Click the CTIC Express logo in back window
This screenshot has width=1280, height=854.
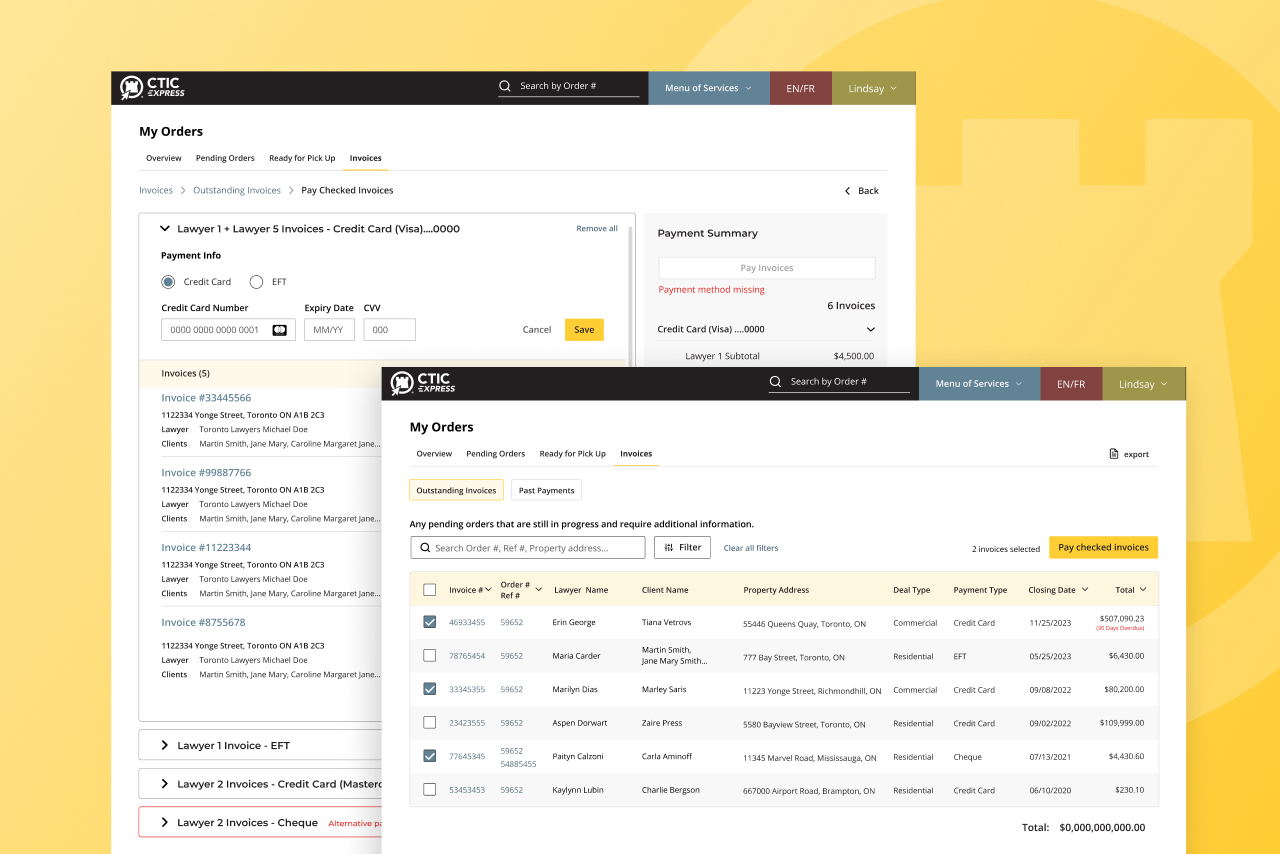point(152,88)
